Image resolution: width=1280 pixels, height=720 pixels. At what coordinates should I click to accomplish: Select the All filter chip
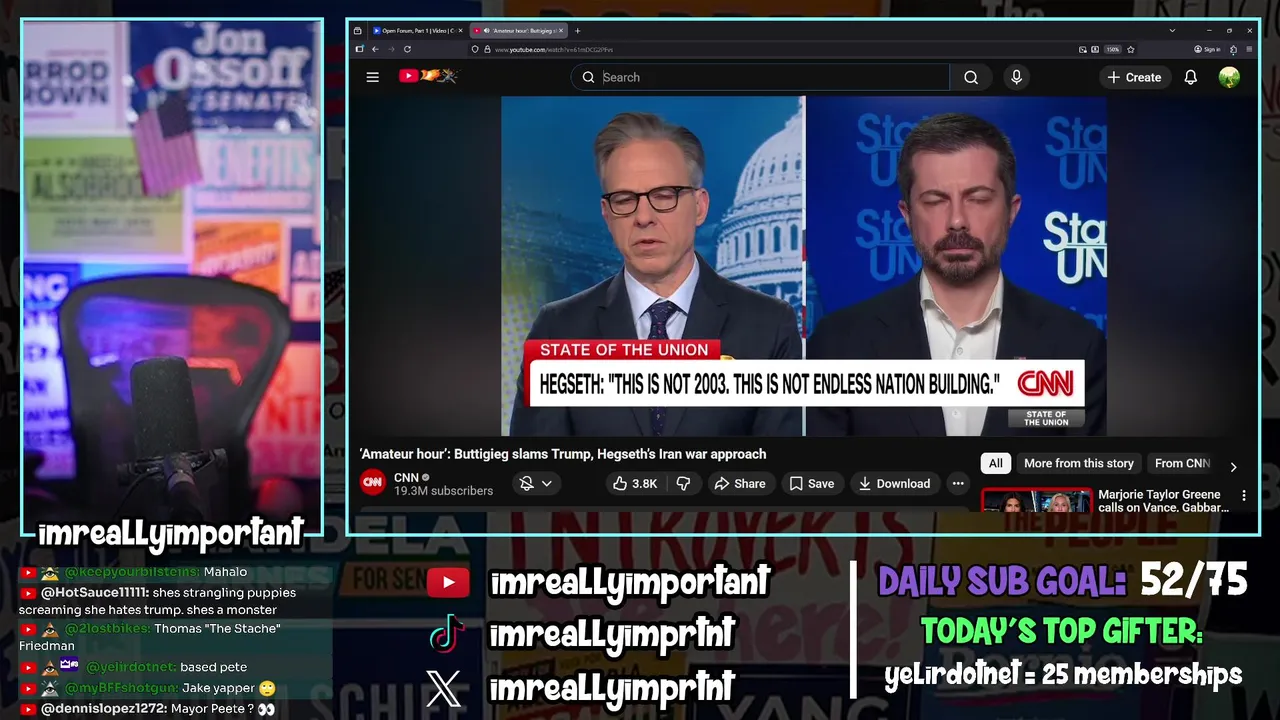995,463
